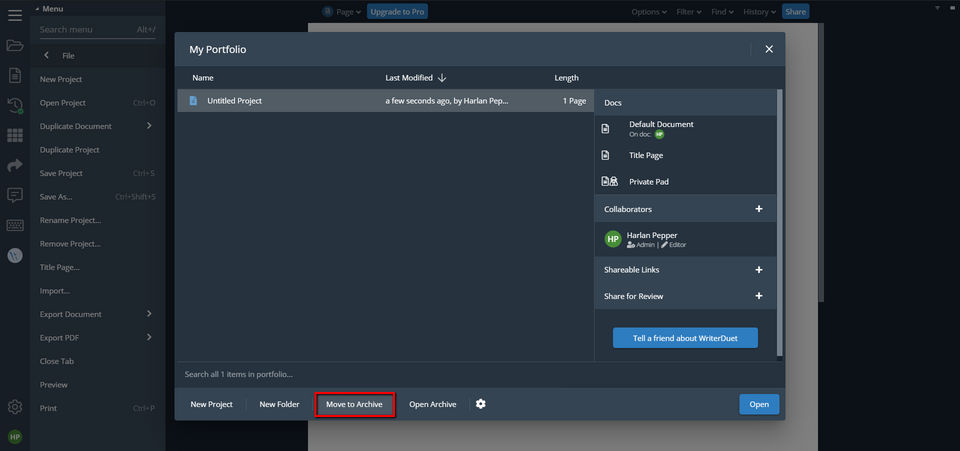
Task: Click the Collaborators section header
Action: point(685,209)
